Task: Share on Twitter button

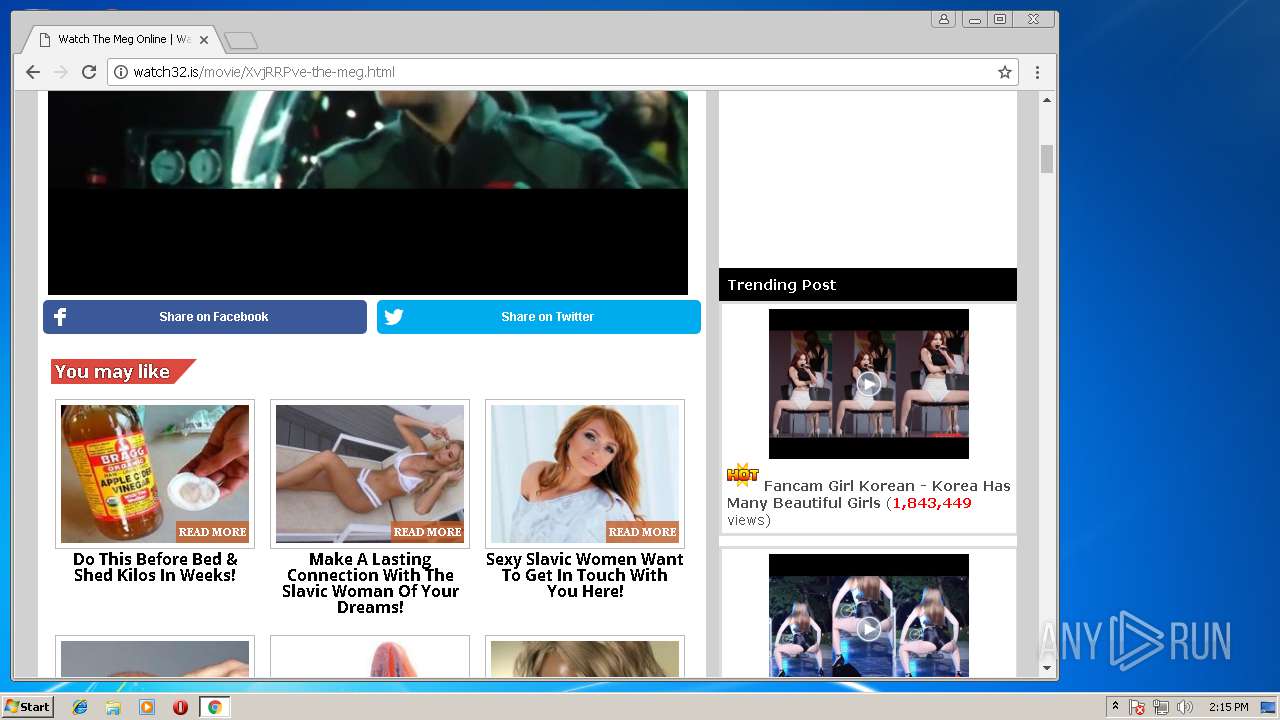Action: 539,317
